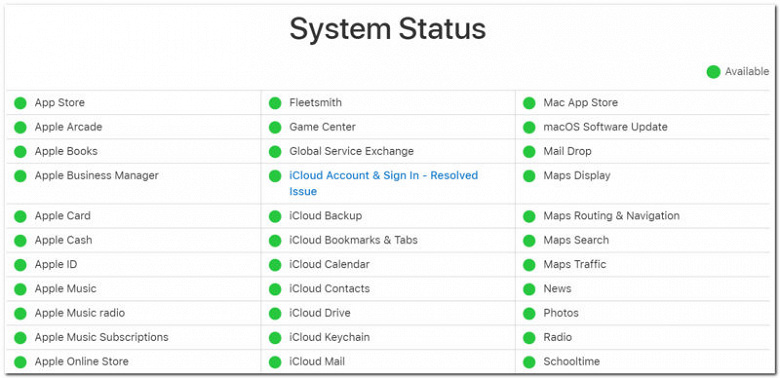The width and height of the screenshot is (780, 378).
Task: Click the status dot beside iCloud Account & Sign In
Action: coord(275,176)
